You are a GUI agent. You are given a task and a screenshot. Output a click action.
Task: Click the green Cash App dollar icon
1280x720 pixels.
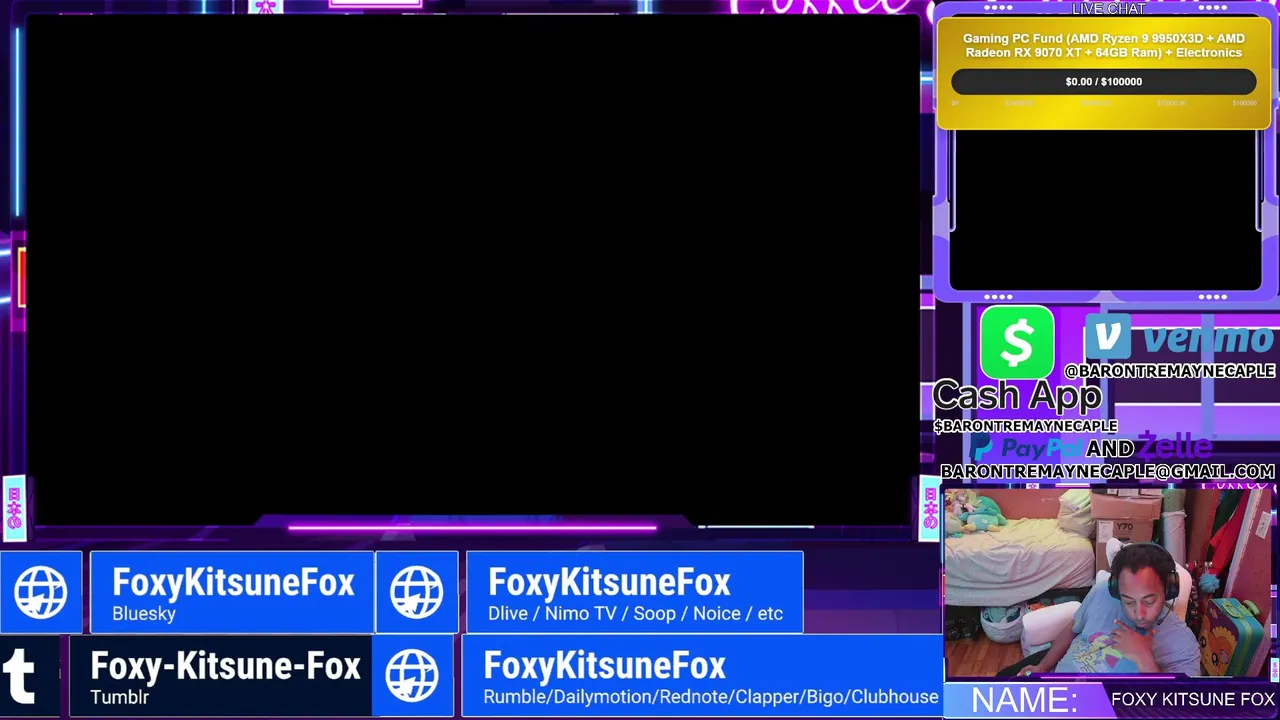[1017, 343]
